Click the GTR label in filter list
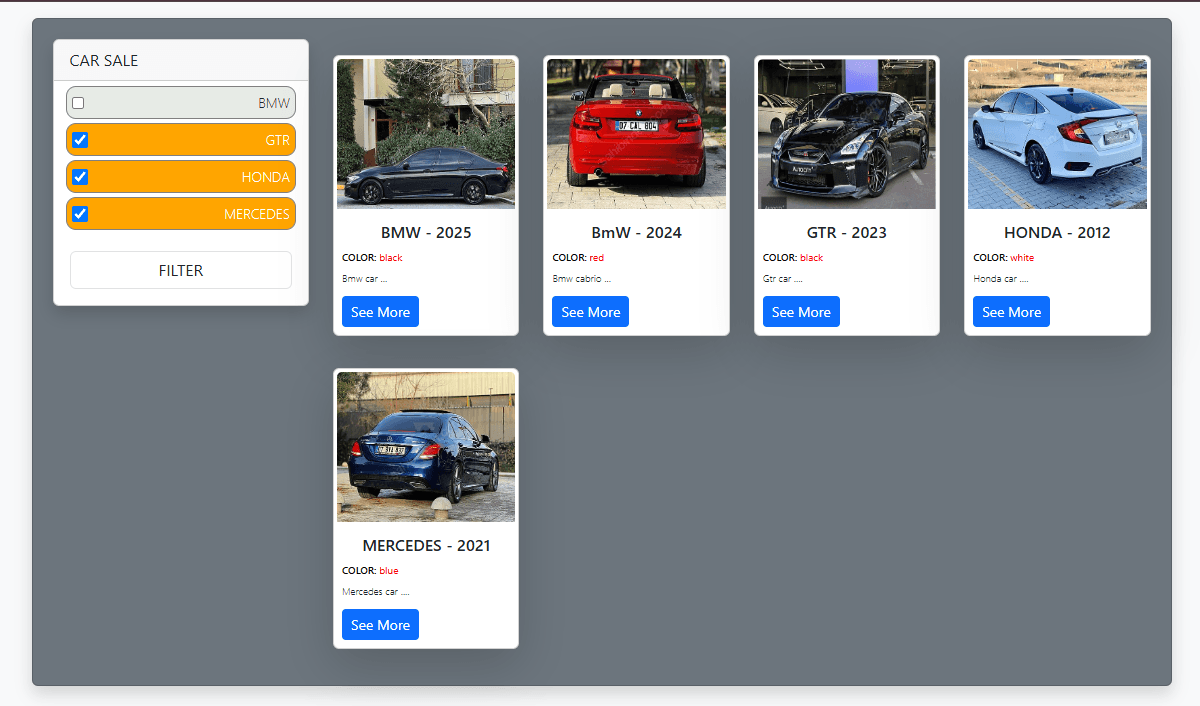This screenshot has height=706, width=1200. (x=278, y=140)
